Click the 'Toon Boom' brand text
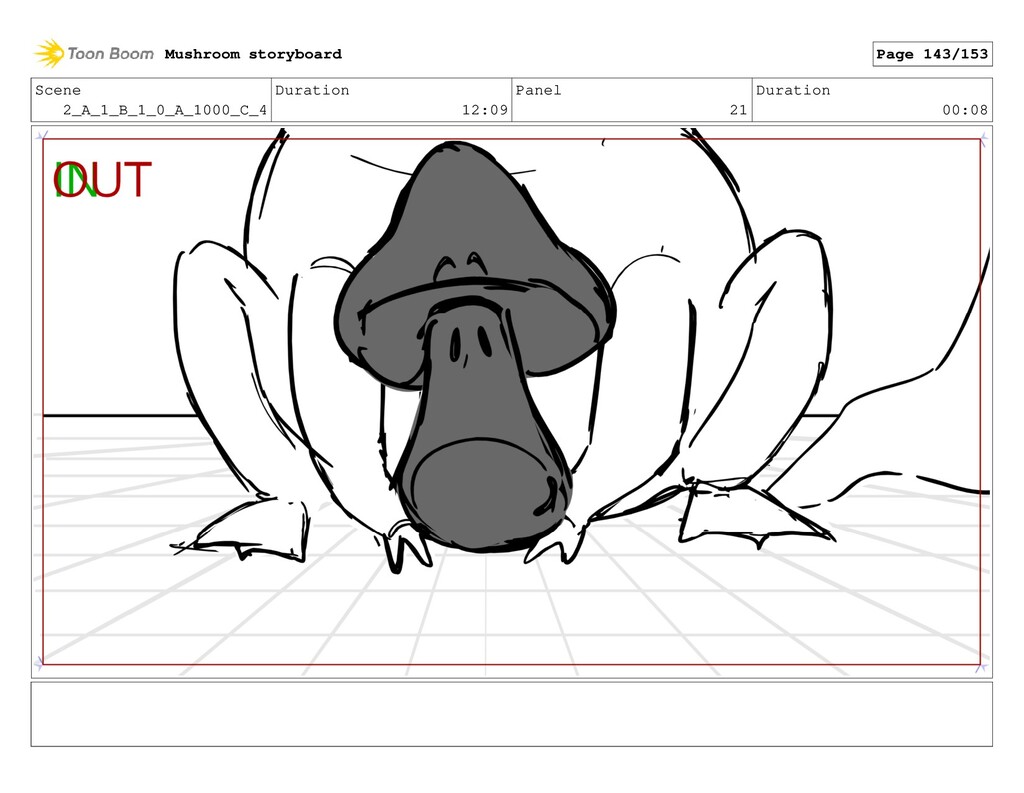Screen dimensions: 1024x793 (110, 54)
